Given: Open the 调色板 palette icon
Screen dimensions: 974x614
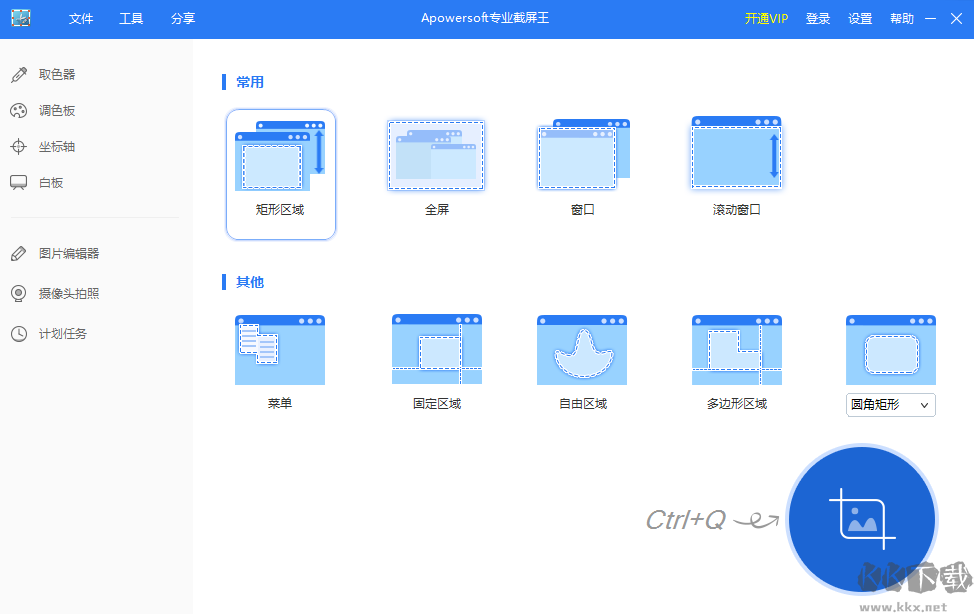Looking at the screenshot, I should point(19,111).
